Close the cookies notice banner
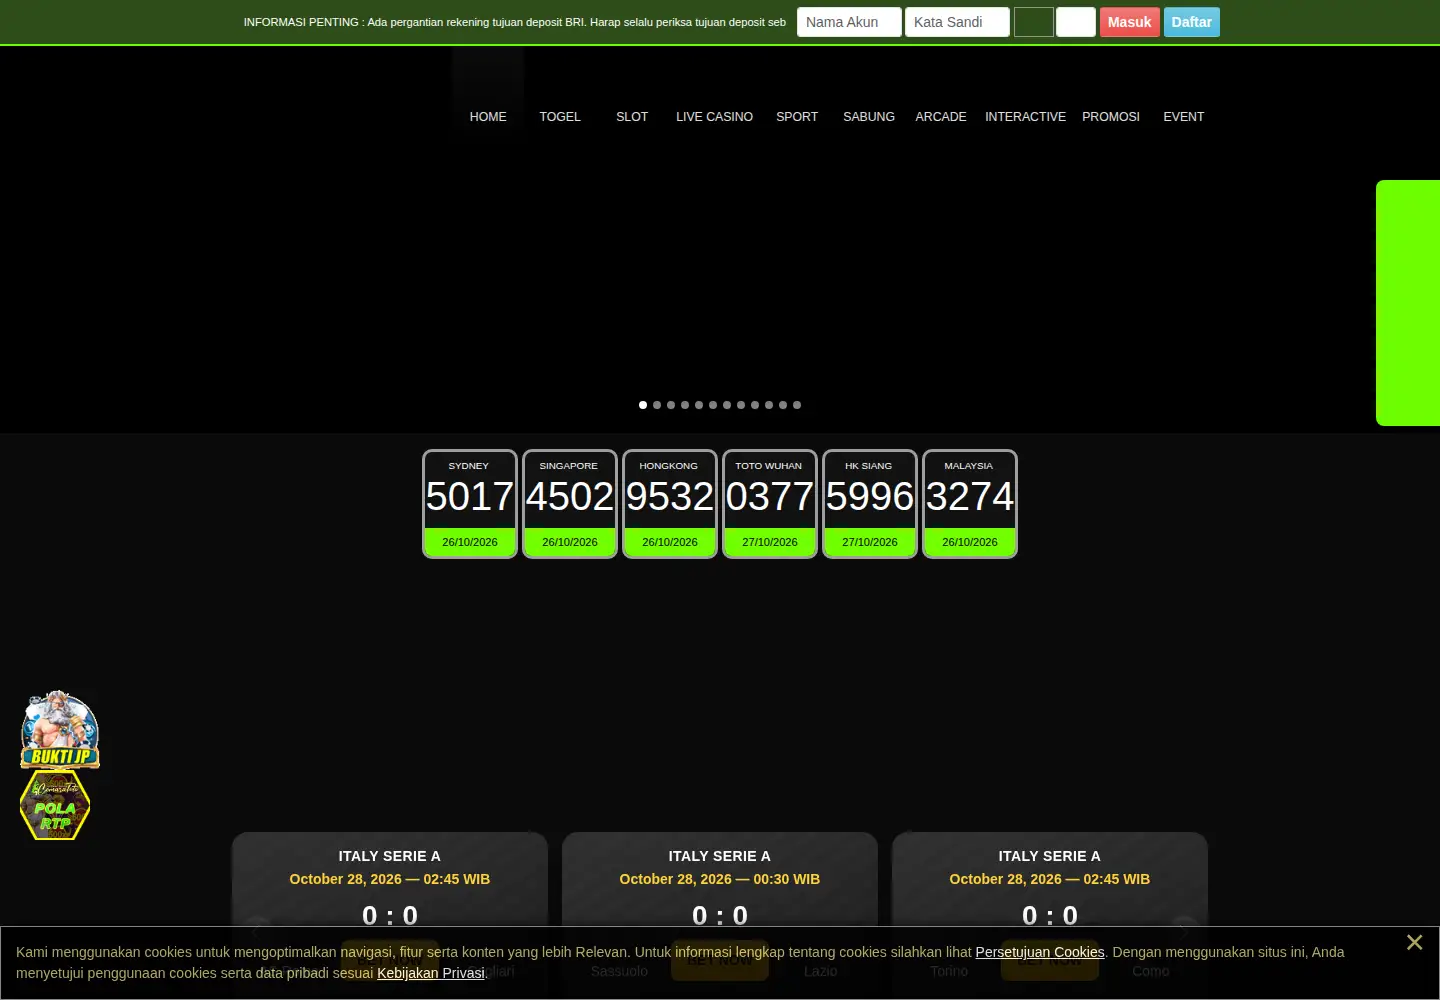 click(1414, 942)
